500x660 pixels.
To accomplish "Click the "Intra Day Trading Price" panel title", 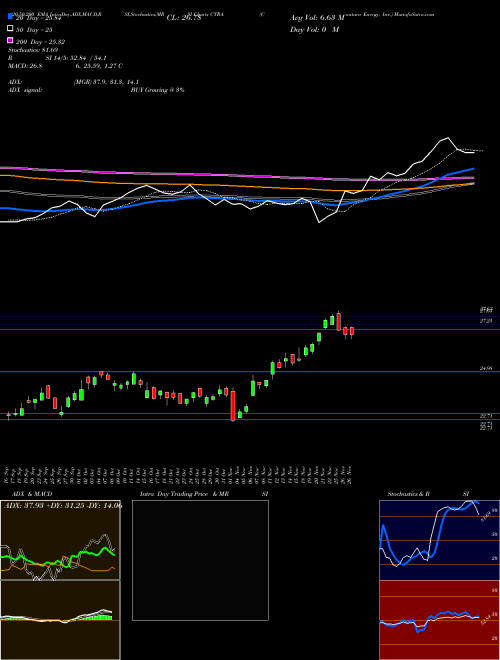I will pyautogui.click(x=174, y=494).
